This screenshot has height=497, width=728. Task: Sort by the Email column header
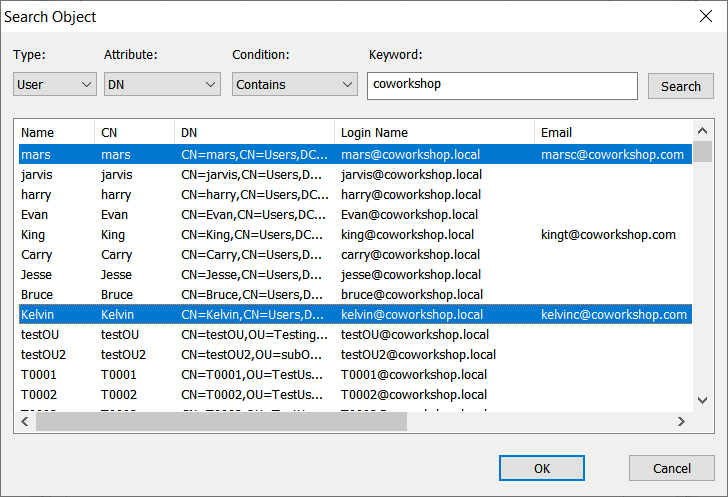click(613, 133)
